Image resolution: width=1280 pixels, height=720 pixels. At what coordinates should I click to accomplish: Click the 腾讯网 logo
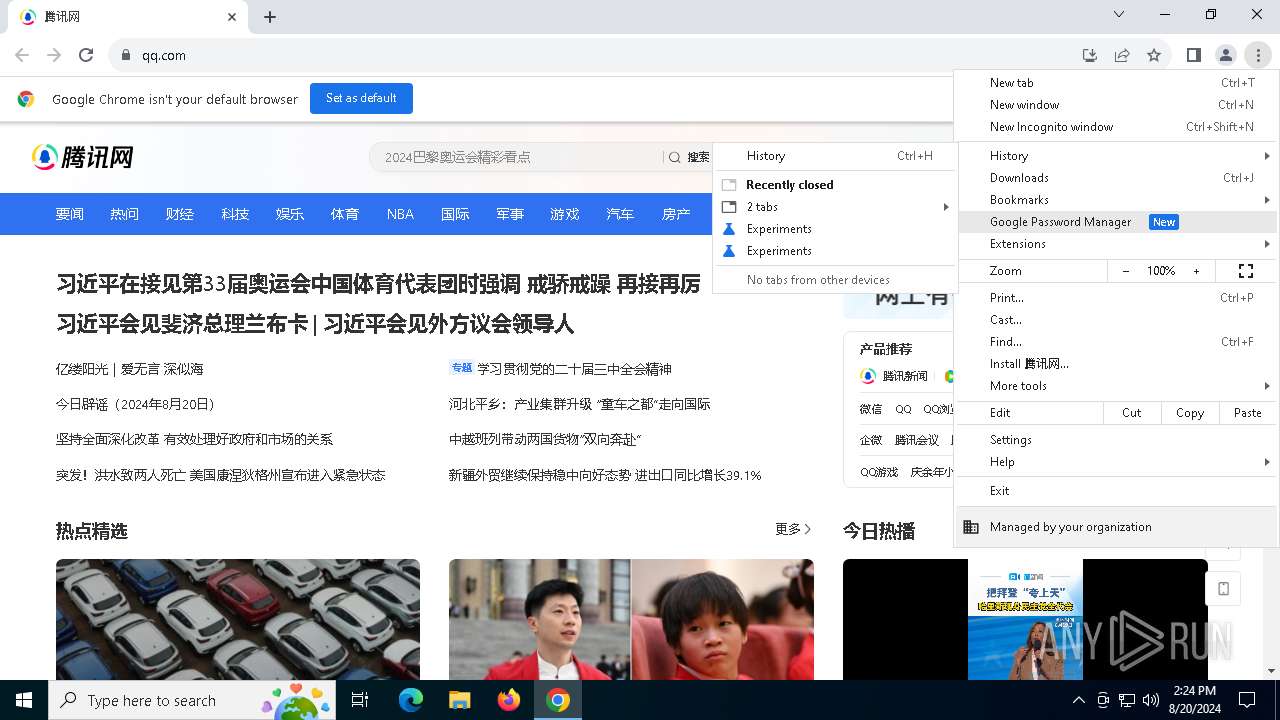83,157
